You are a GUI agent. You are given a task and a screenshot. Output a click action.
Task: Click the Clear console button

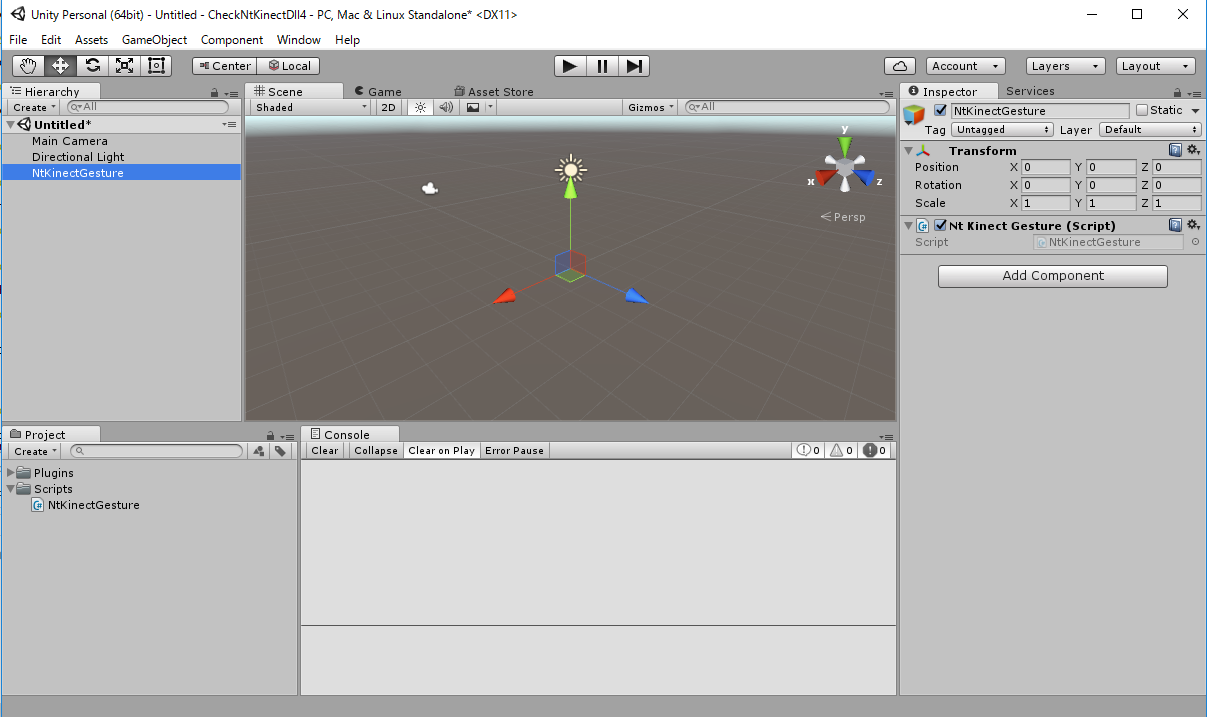[x=325, y=451]
